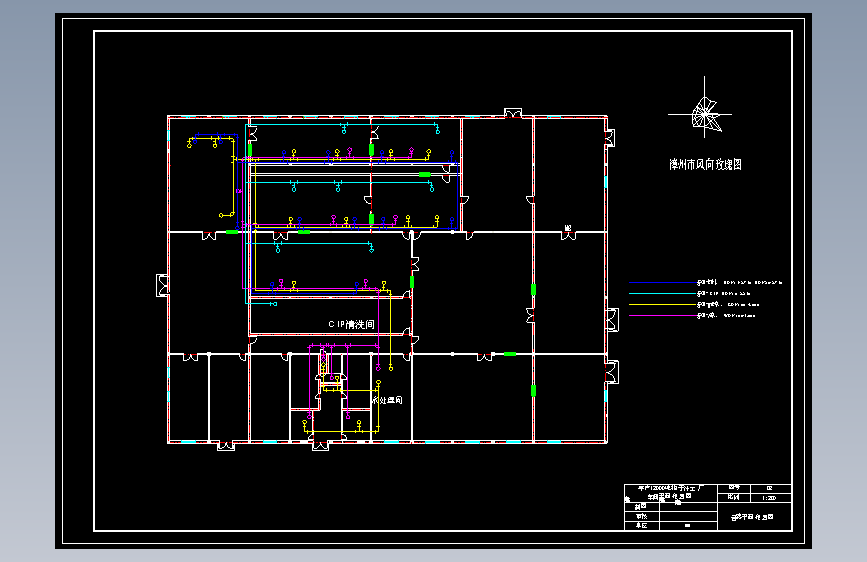The height and width of the screenshot is (562, 867).
Task: Select the top wall door symbol
Action: [513, 113]
